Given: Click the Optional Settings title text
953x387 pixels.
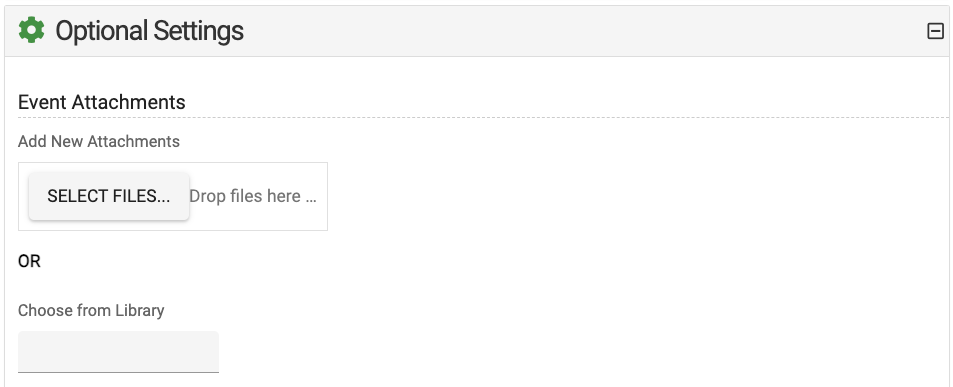Looking at the screenshot, I should tap(150, 30).
